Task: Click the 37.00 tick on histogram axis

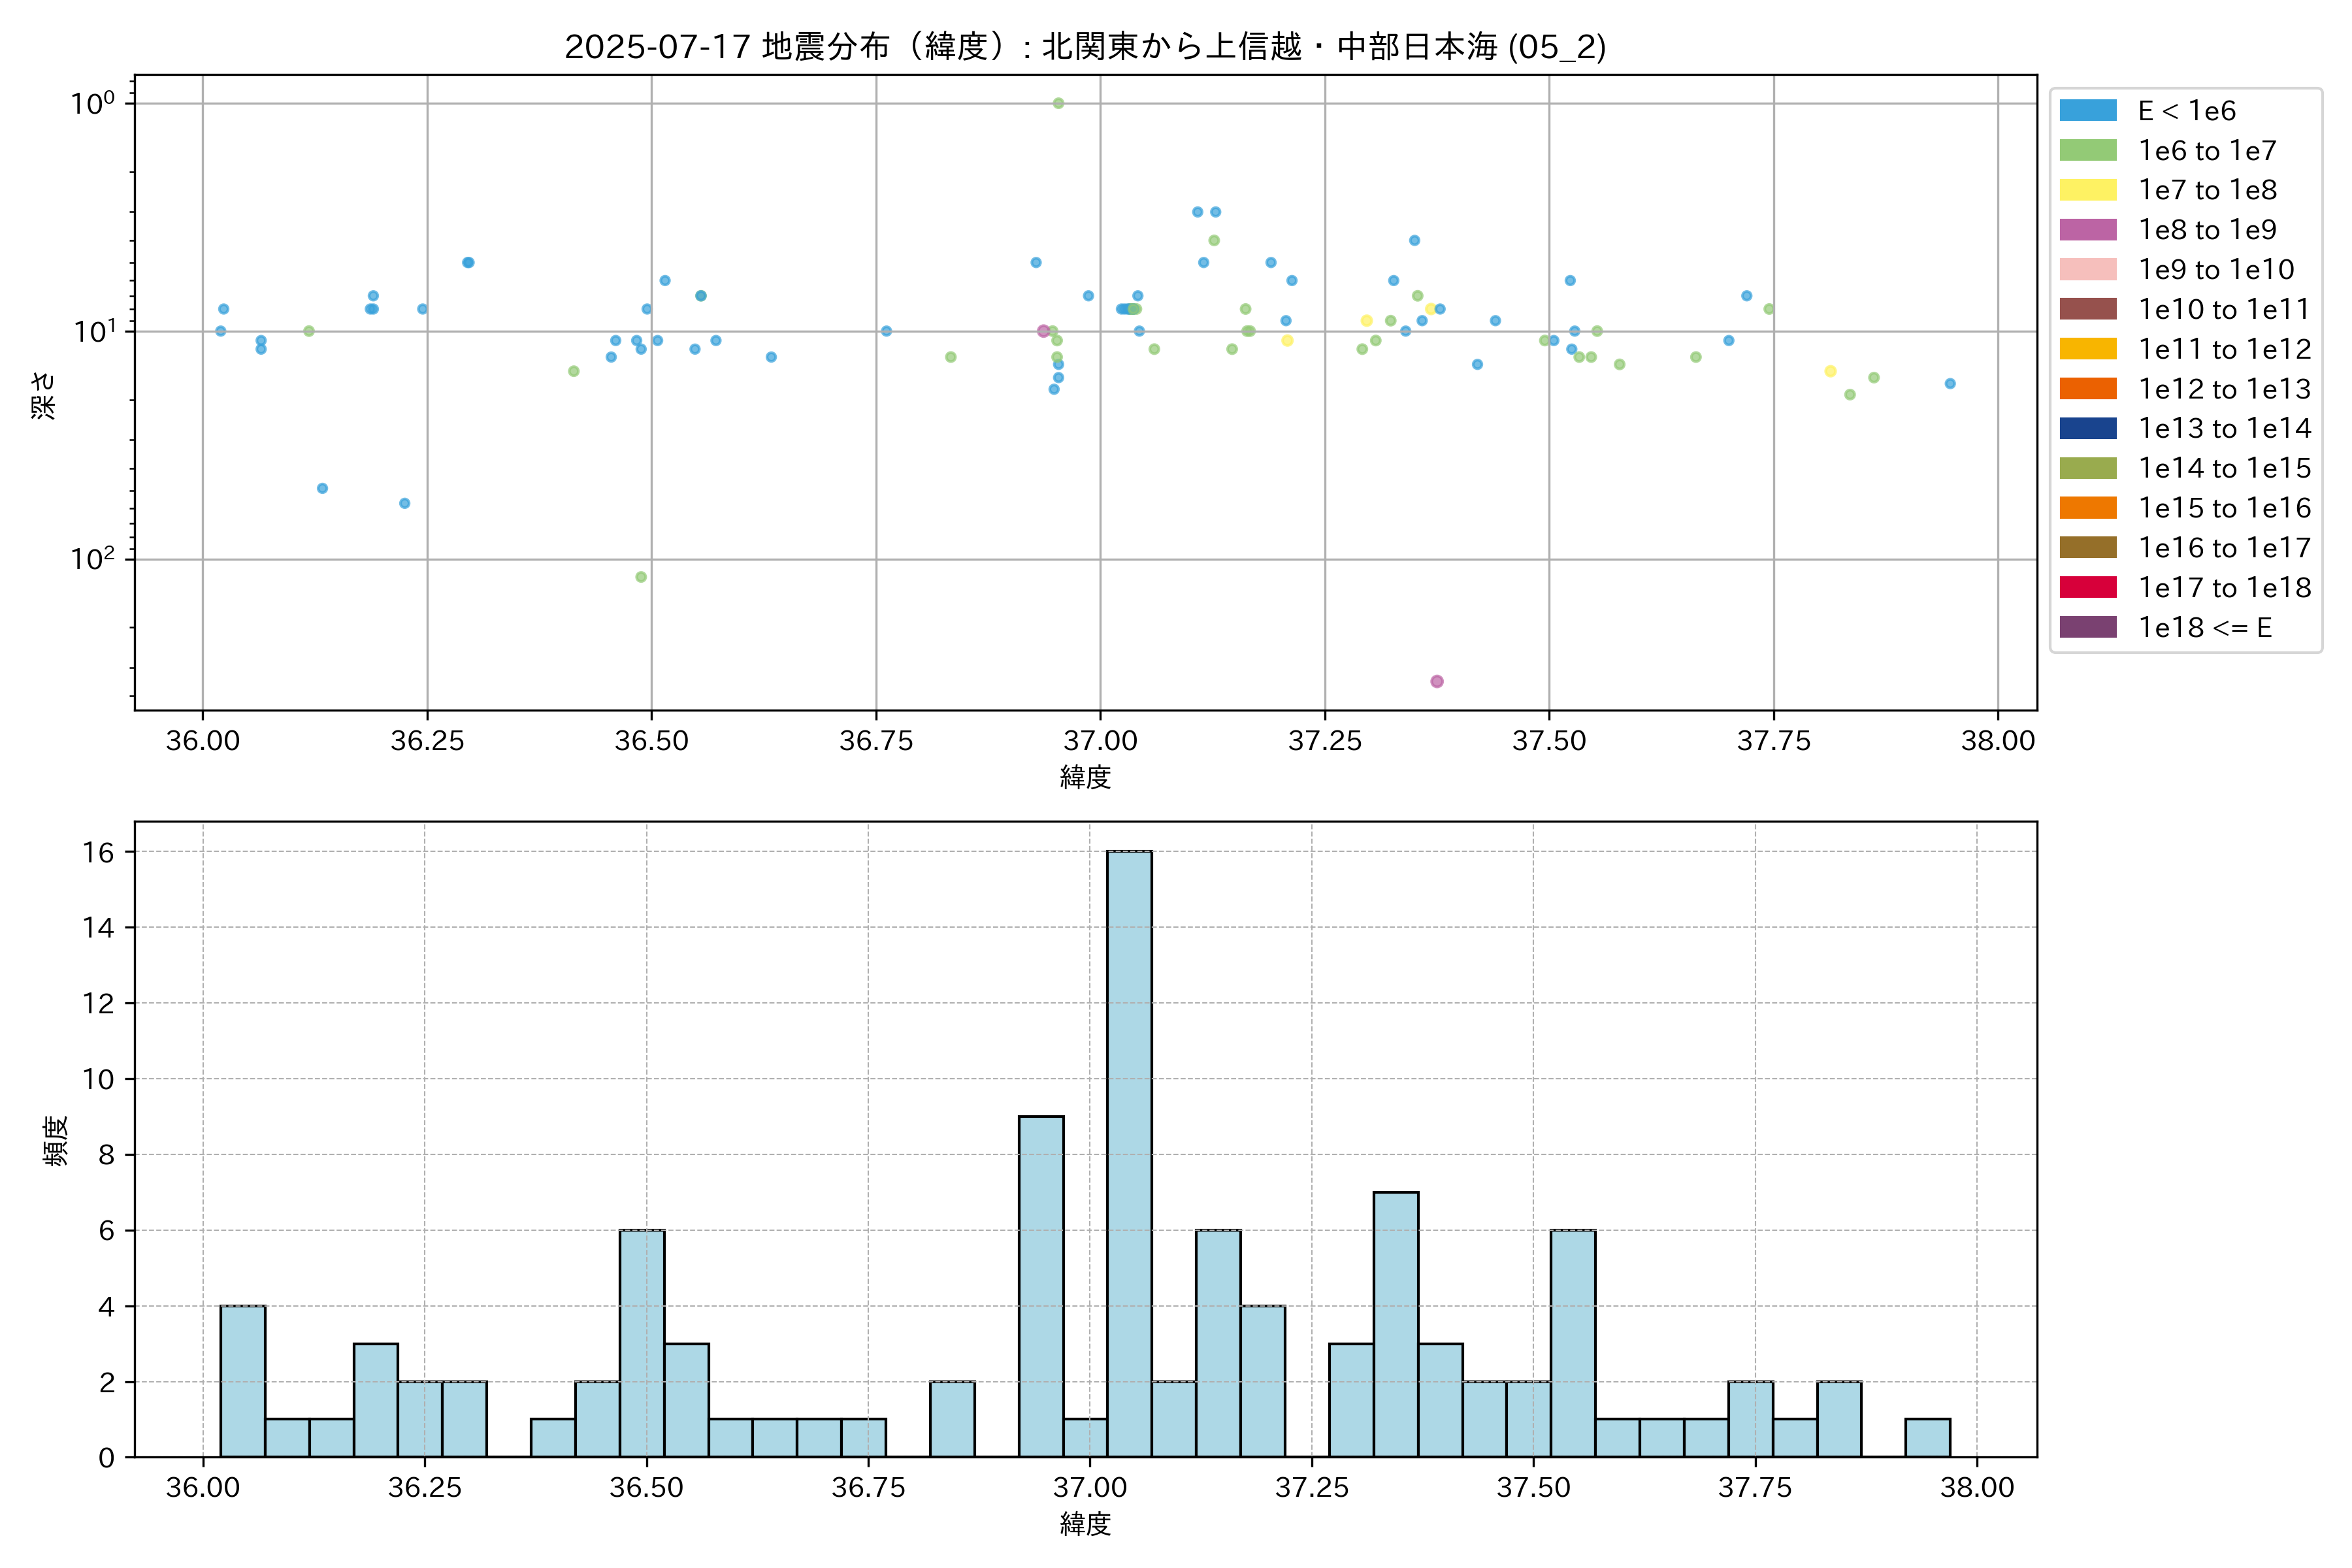Action: tap(1089, 1488)
